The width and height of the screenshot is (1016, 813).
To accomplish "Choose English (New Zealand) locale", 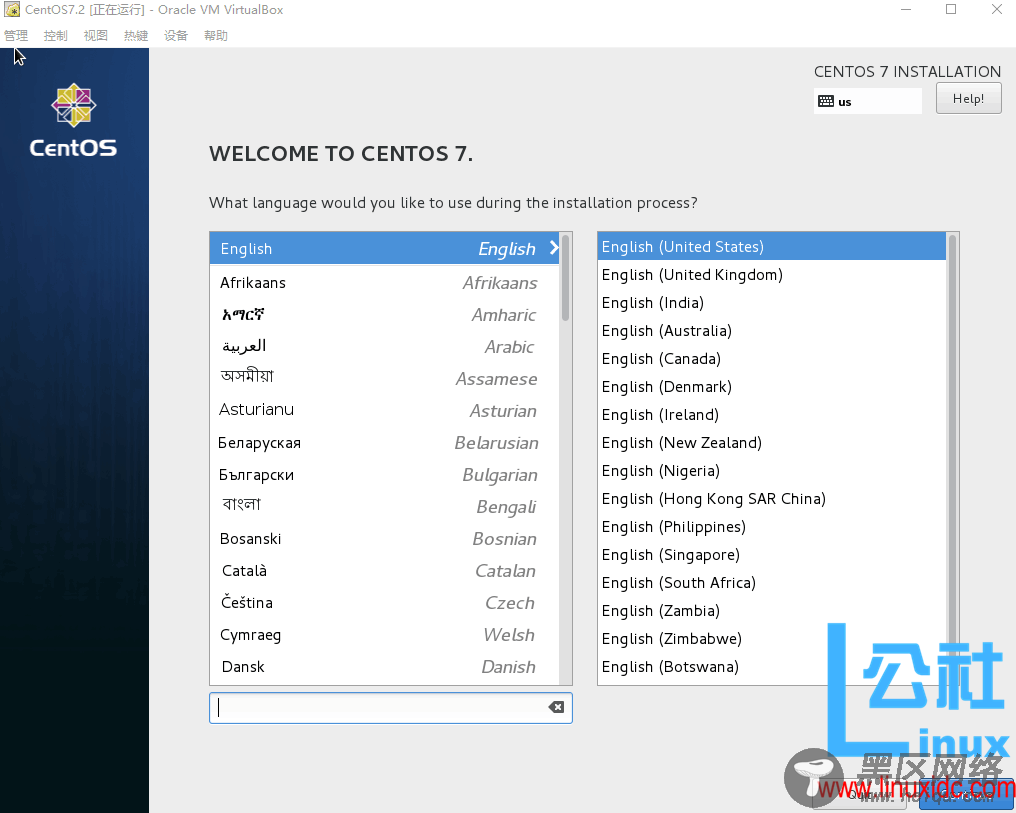I will click(772, 442).
